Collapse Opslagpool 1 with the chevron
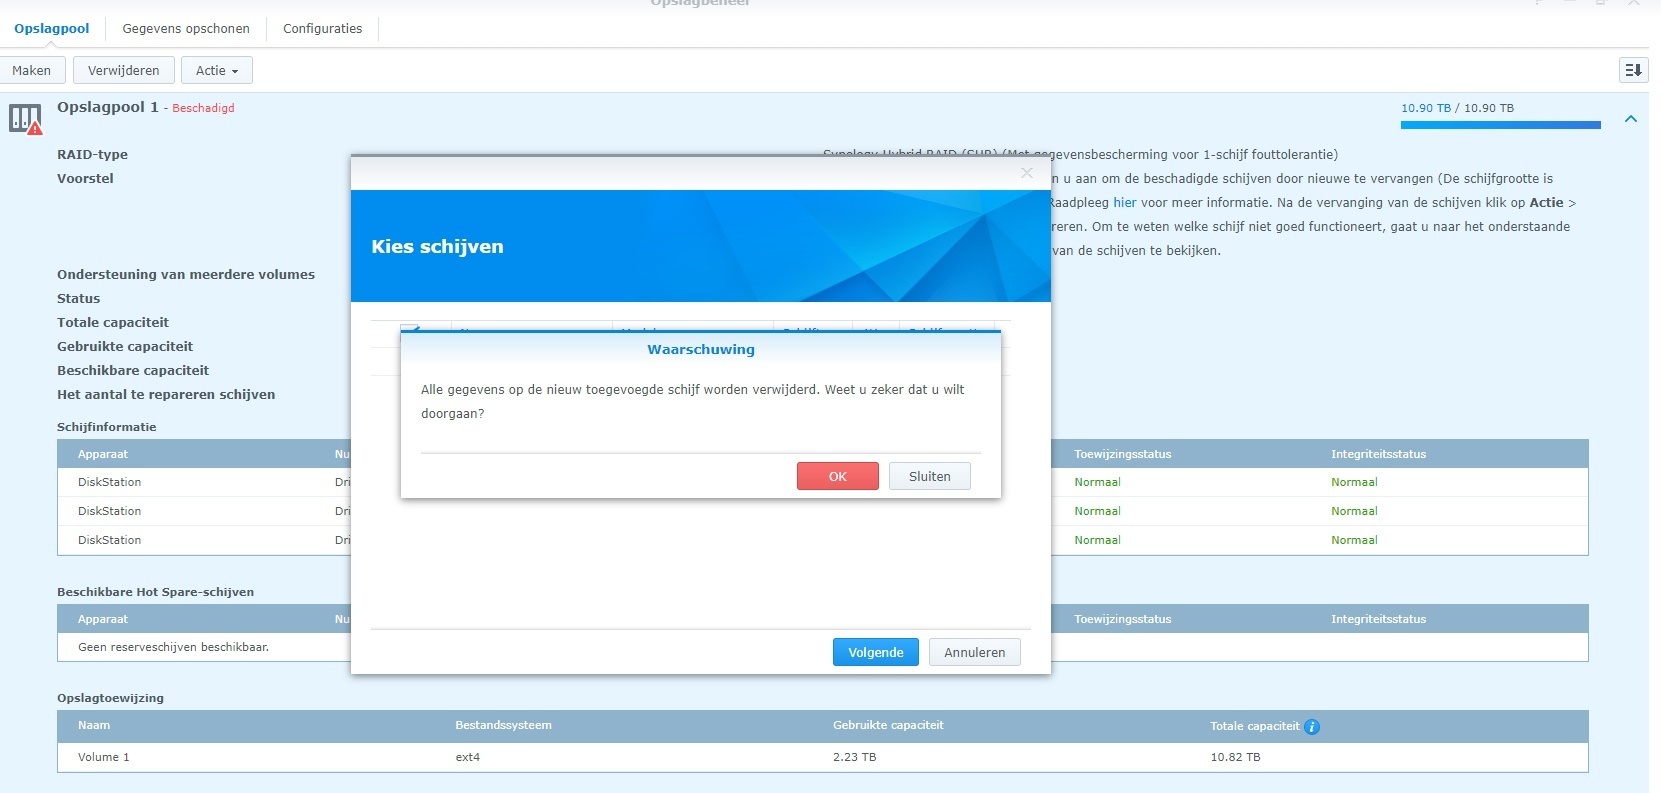1661x793 pixels. click(x=1631, y=119)
